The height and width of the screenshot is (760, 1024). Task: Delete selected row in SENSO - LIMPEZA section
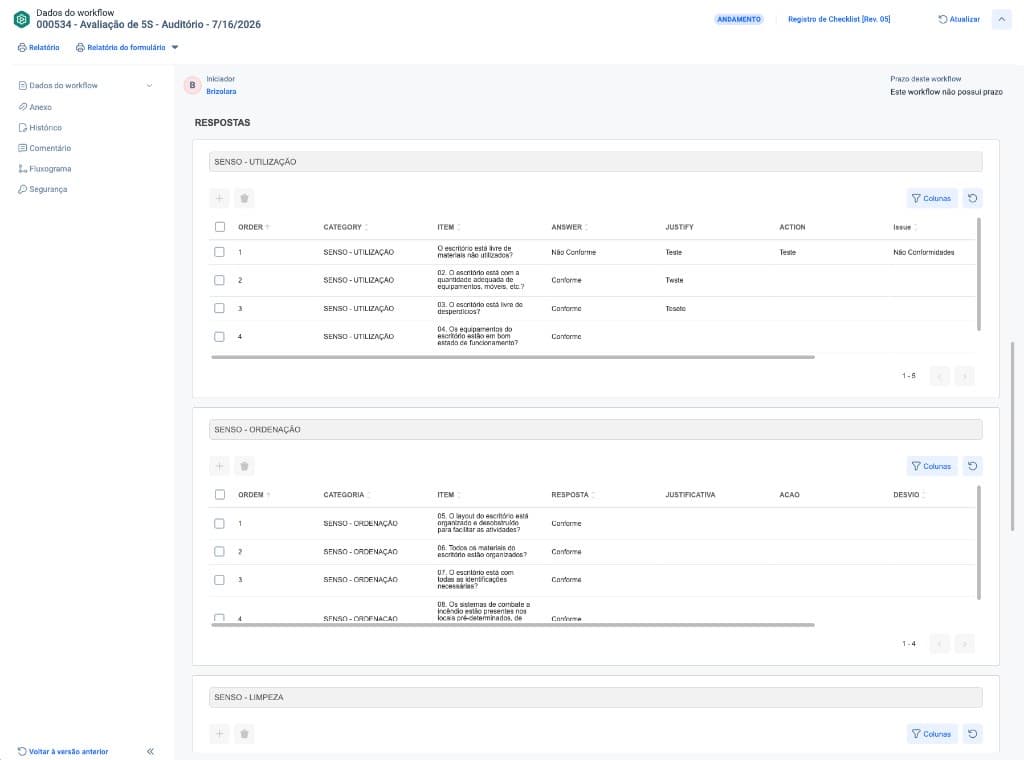point(244,734)
